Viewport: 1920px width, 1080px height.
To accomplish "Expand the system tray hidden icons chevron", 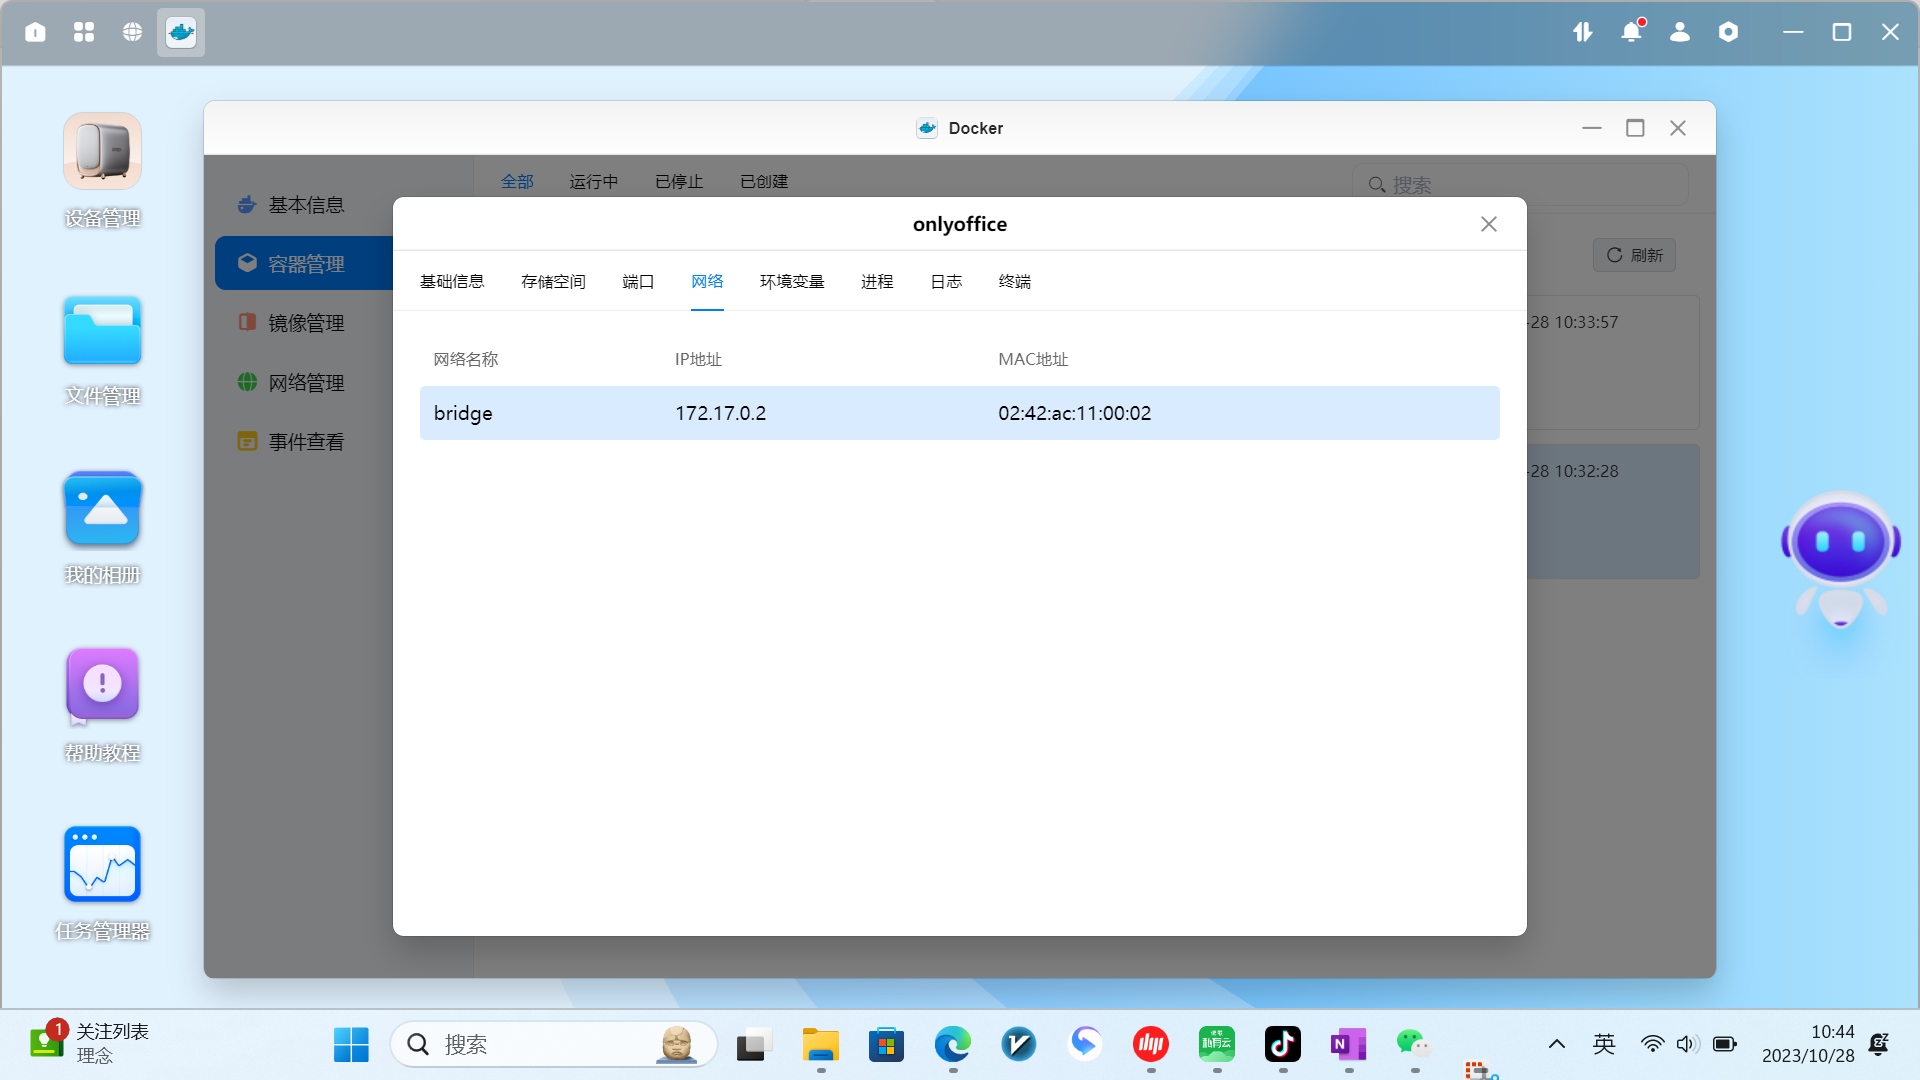I will point(1557,1044).
